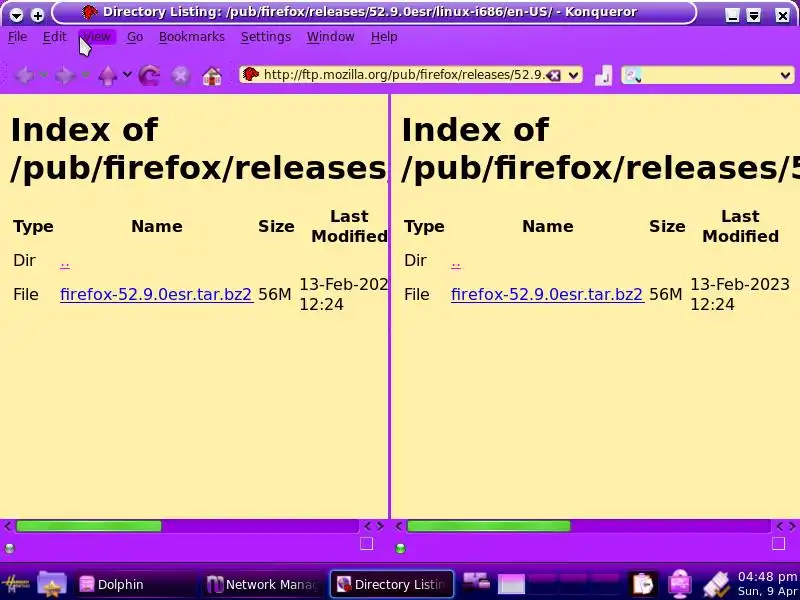Click the Directory Listing taskbar entry
Viewport: 800px width, 600px height.
tap(392, 584)
